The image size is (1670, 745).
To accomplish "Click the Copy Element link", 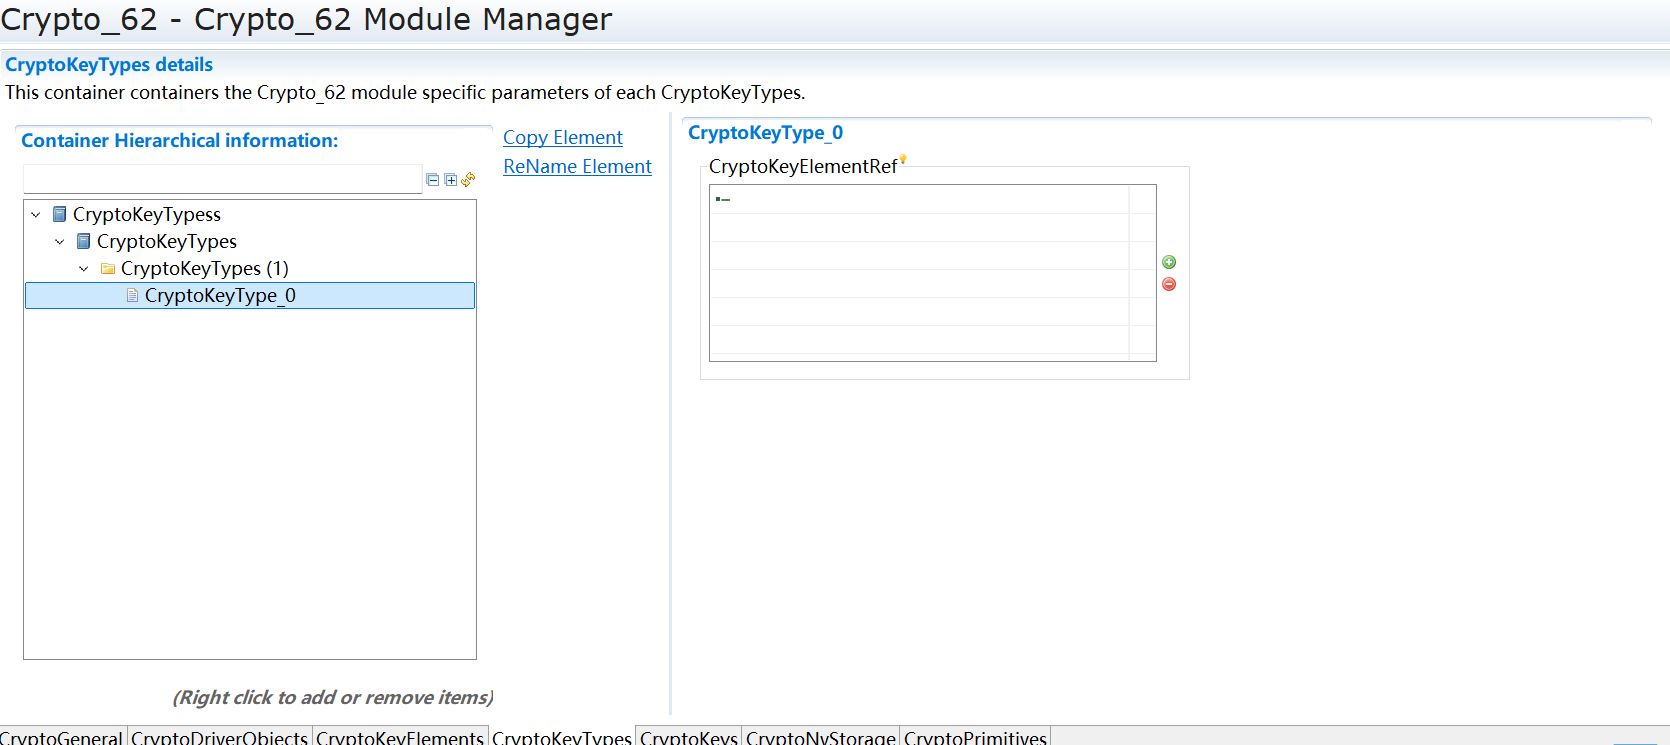I will [562, 137].
